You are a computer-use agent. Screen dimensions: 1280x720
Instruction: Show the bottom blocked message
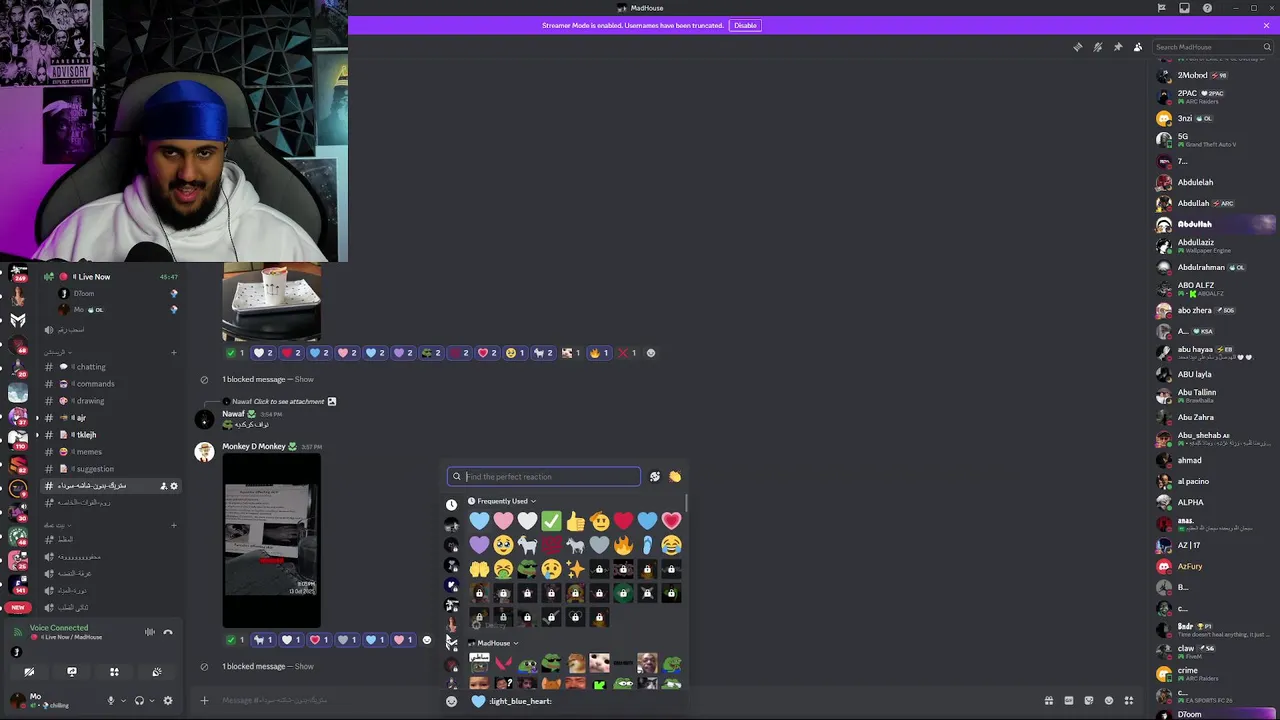click(304, 666)
